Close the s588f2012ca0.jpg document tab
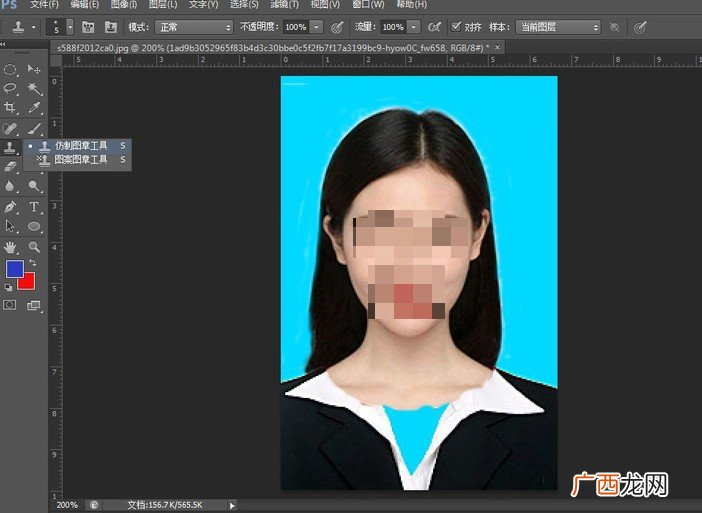Viewport: 702px width, 513px height. coord(497,47)
